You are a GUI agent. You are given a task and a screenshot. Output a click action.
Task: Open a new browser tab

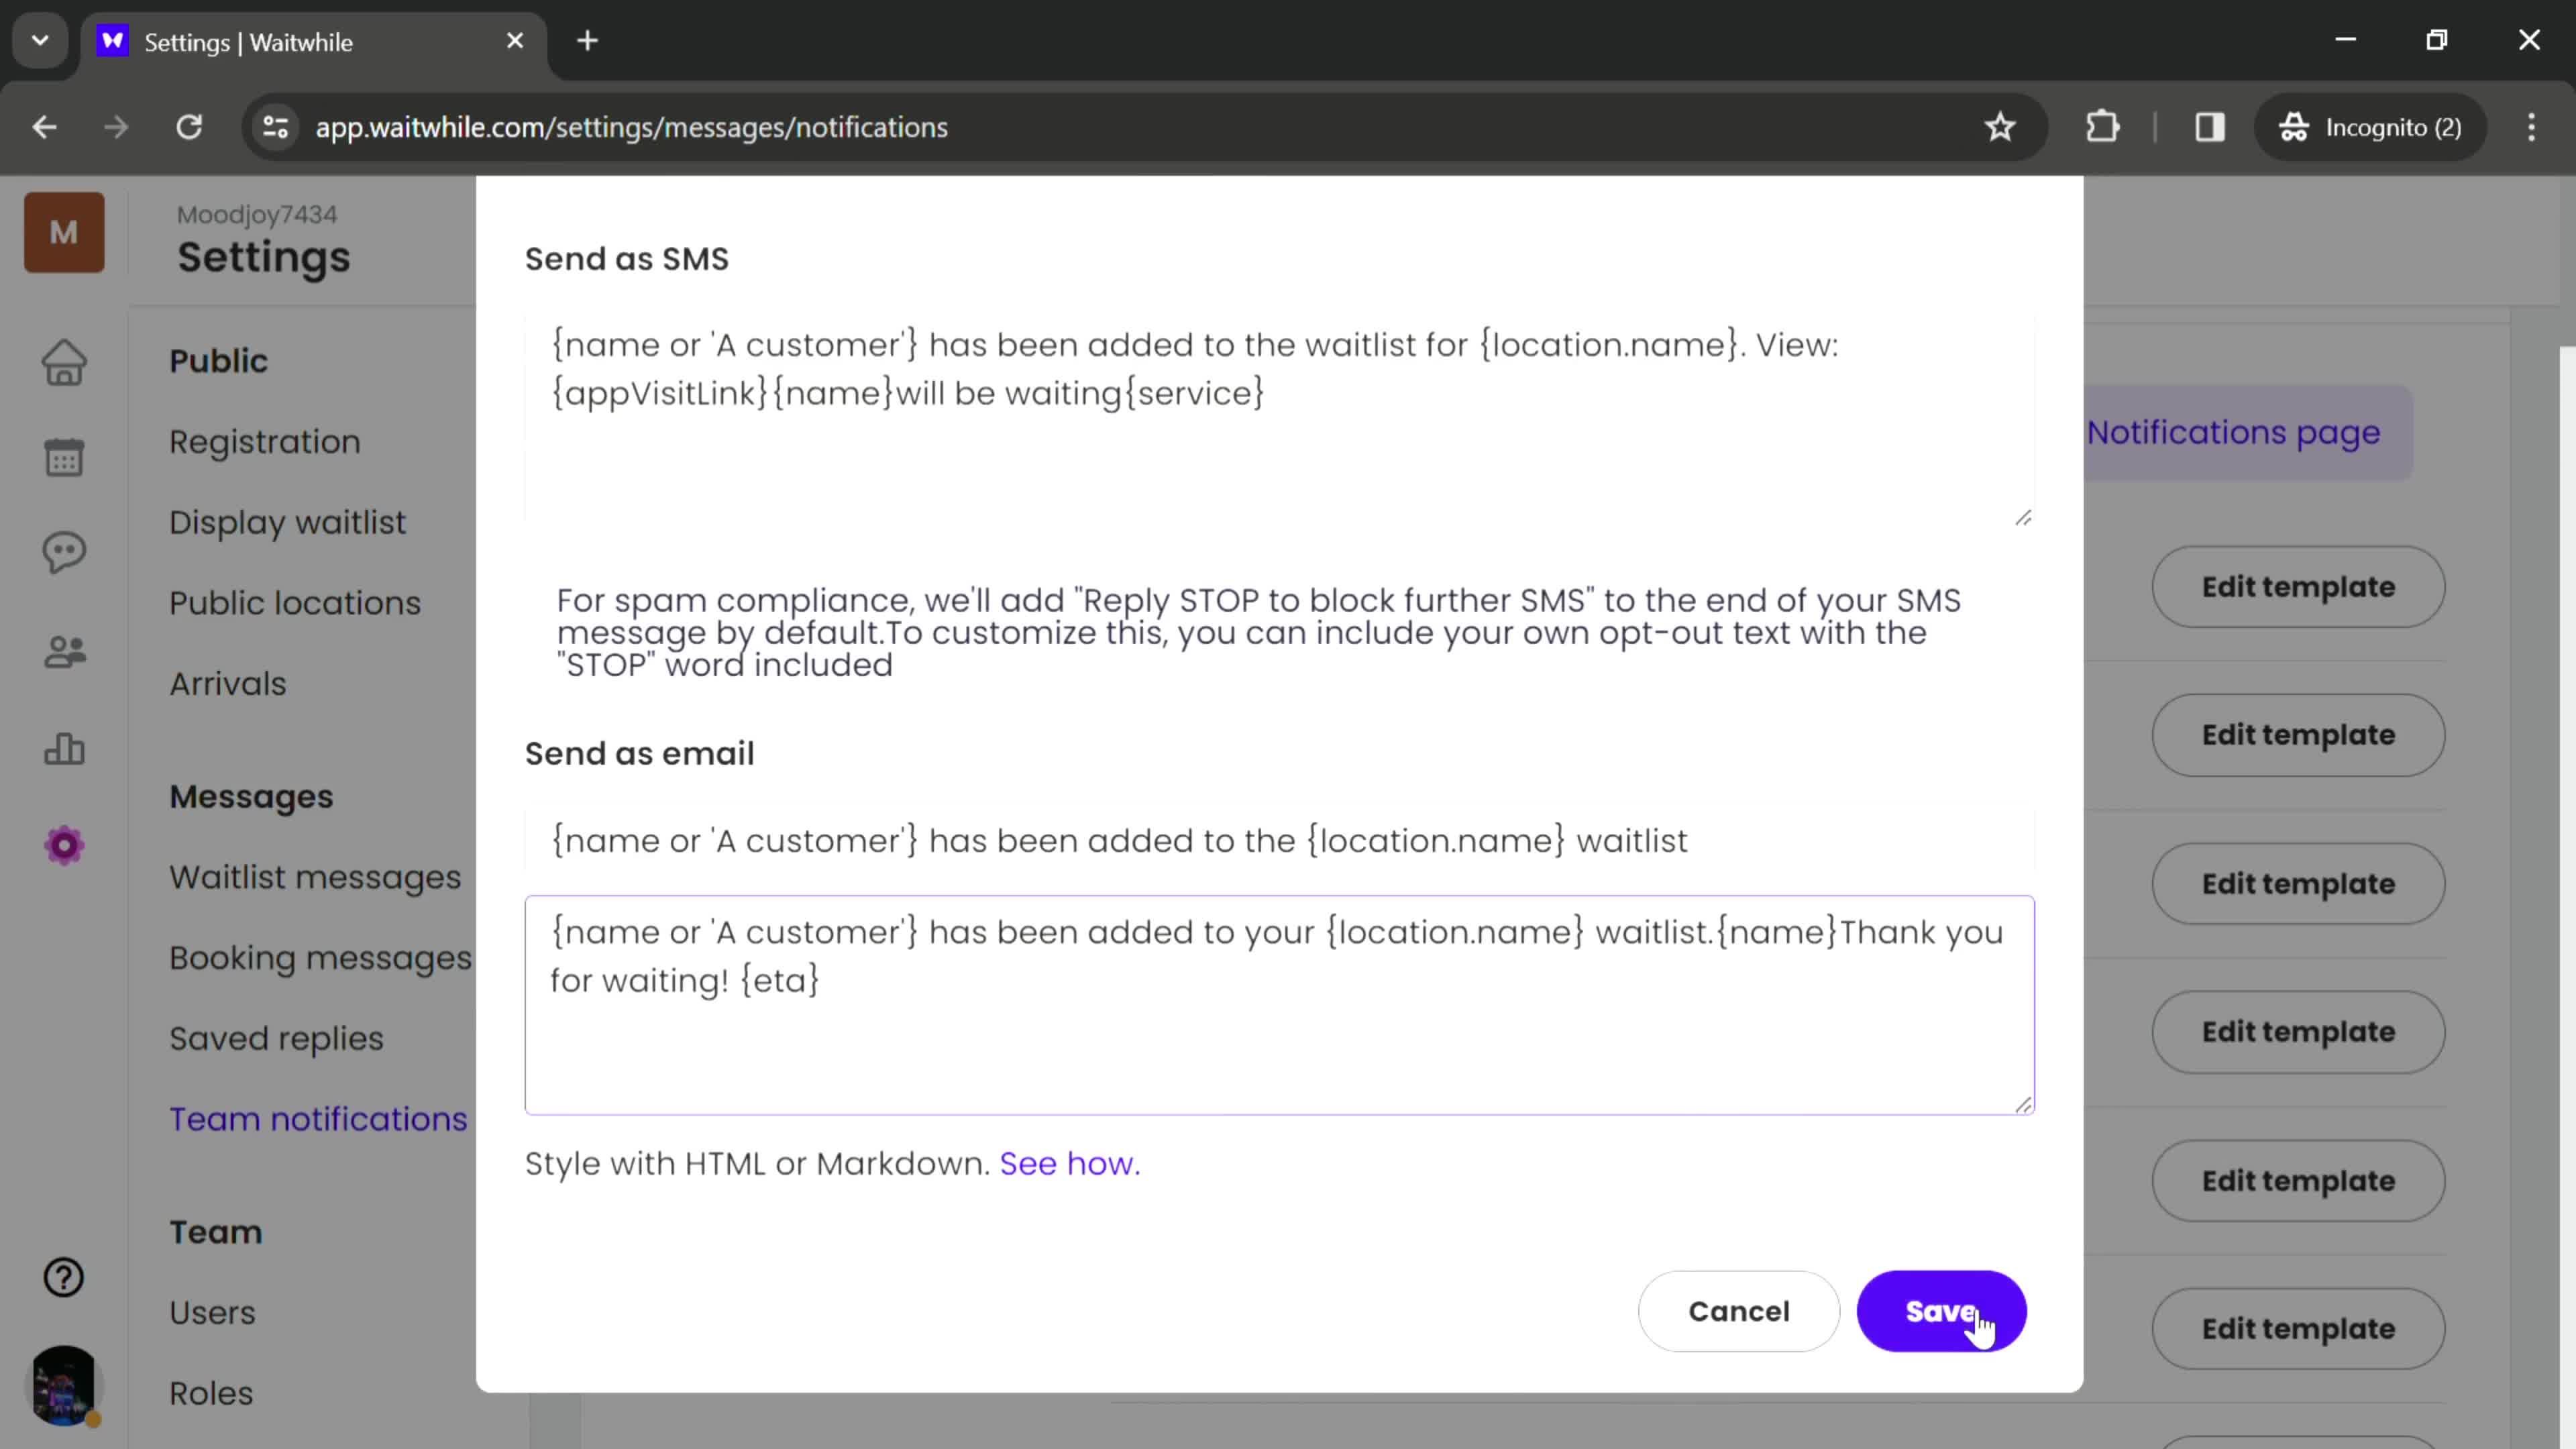coord(588,41)
